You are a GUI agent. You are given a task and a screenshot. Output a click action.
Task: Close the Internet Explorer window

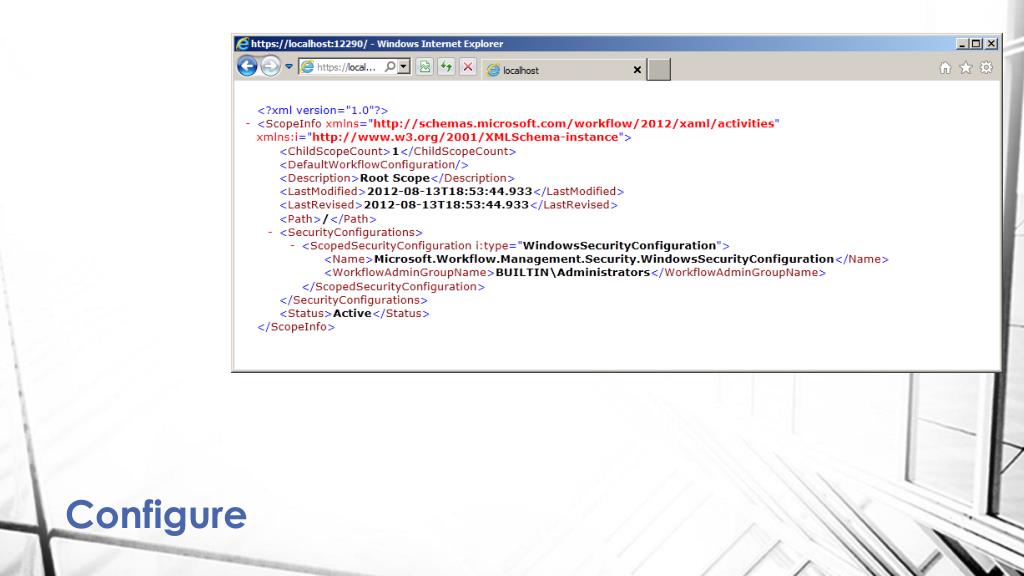991,44
